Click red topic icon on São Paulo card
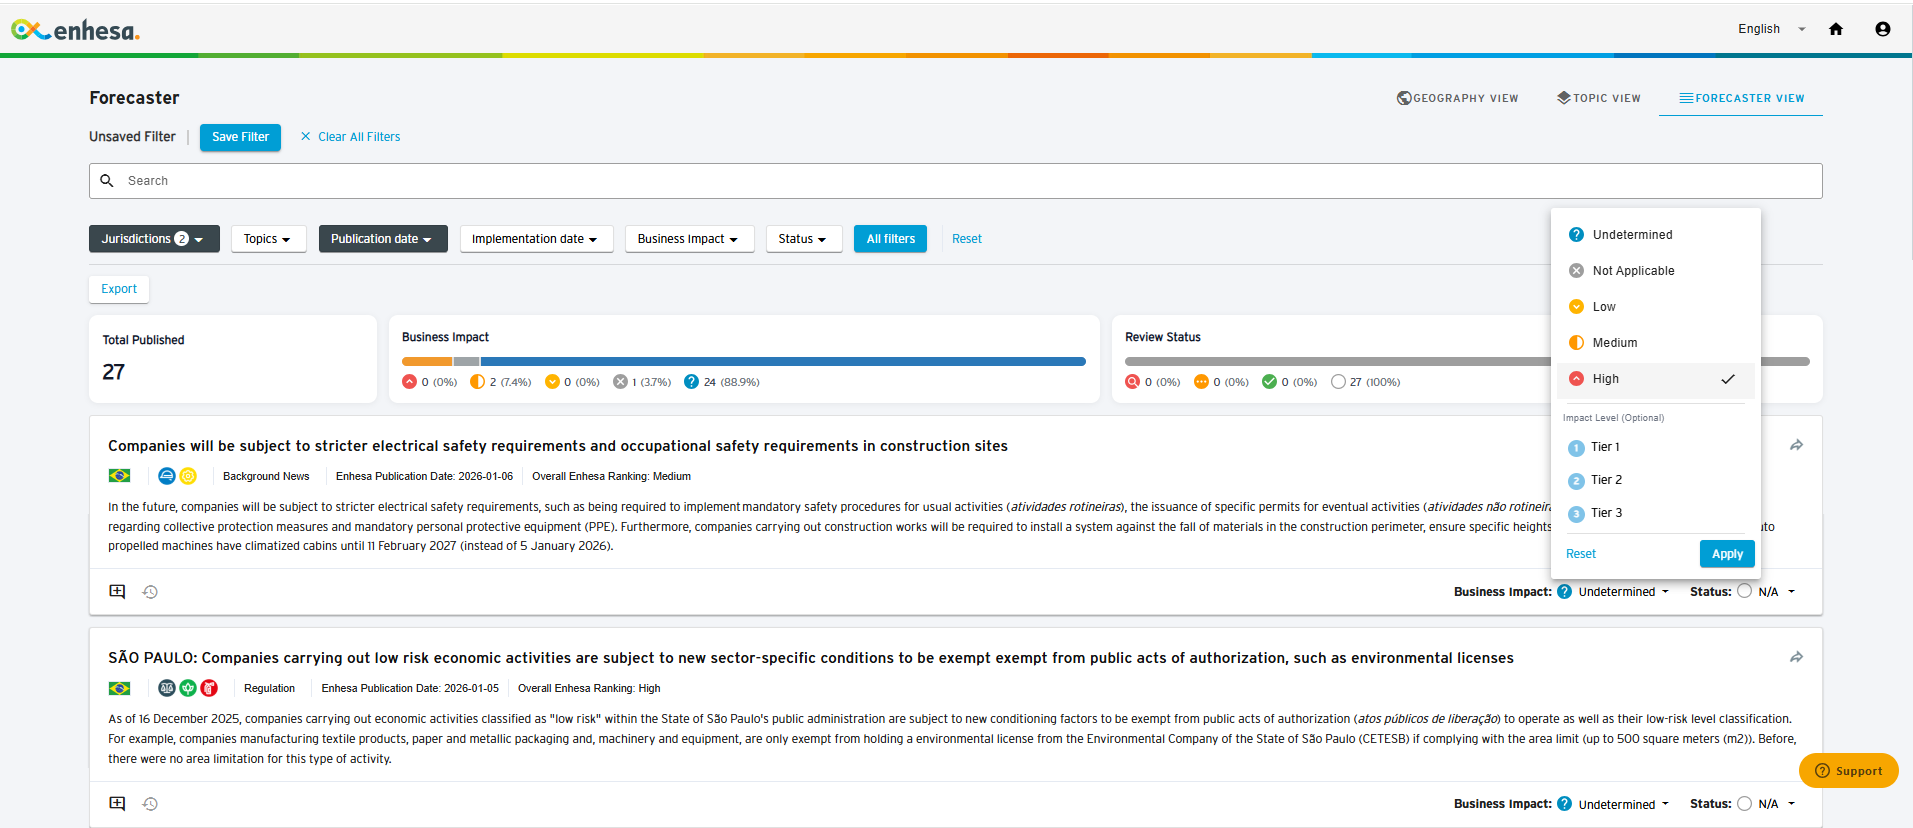Viewport: 1913px width, 828px height. click(209, 688)
